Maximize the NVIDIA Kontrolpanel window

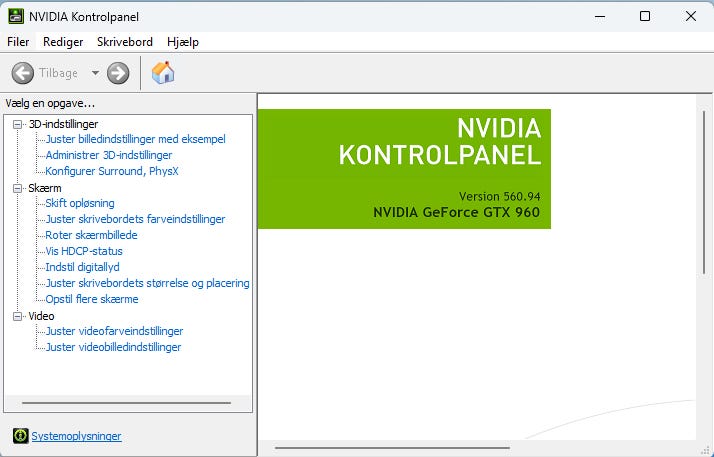click(645, 17)
